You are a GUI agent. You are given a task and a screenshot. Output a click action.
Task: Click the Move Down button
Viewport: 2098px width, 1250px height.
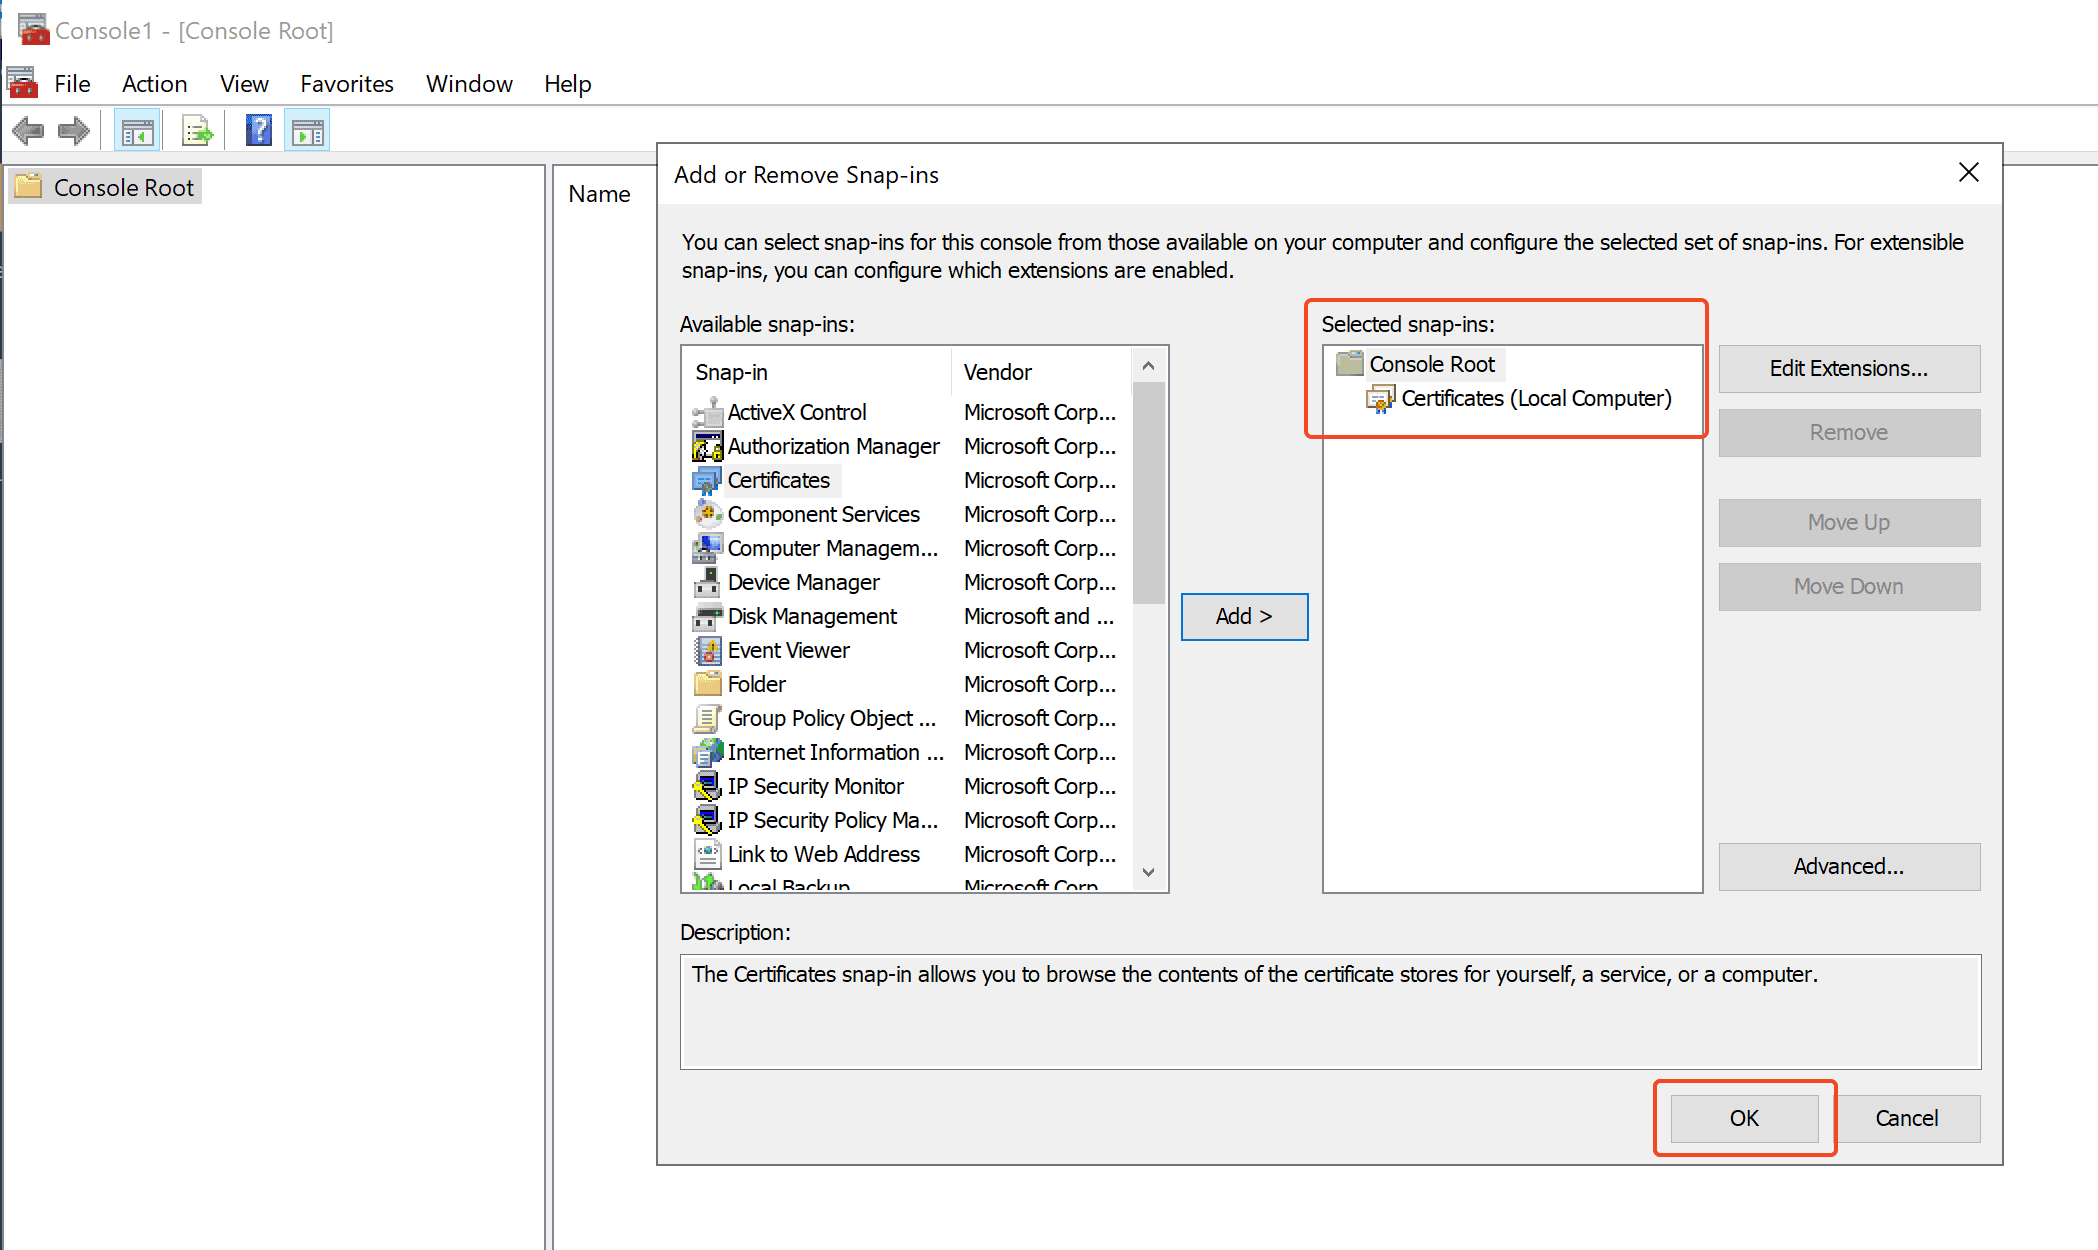tap(1849, 587)
